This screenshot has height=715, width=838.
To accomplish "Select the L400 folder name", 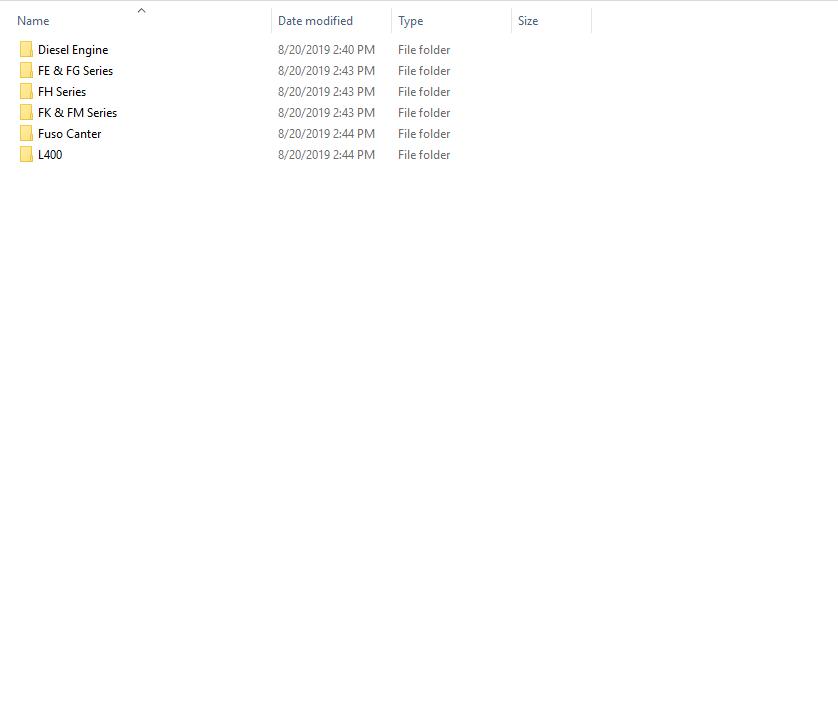I will pyautogui.click(x=50, y=154).
